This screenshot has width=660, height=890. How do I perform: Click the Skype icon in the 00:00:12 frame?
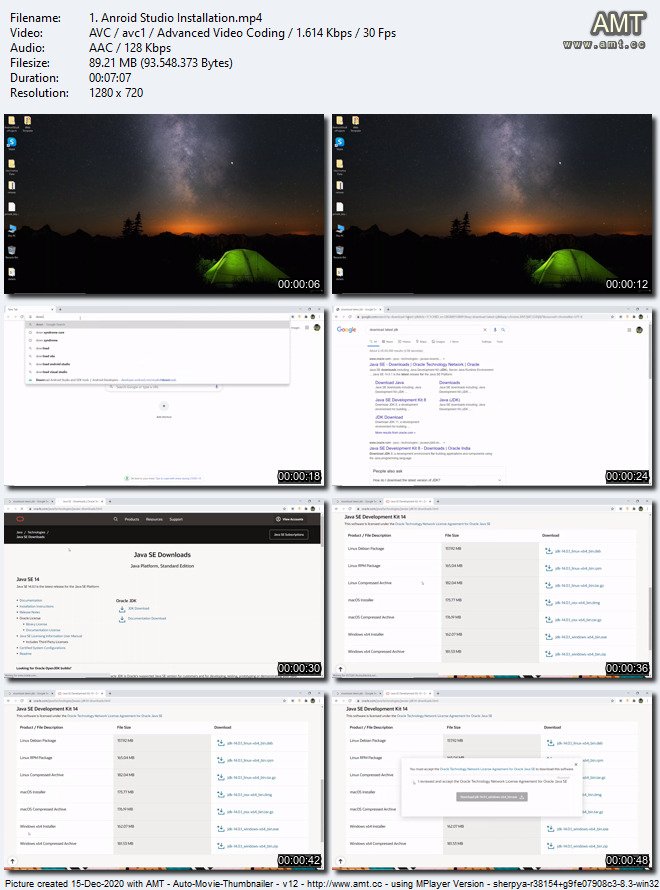339,142
